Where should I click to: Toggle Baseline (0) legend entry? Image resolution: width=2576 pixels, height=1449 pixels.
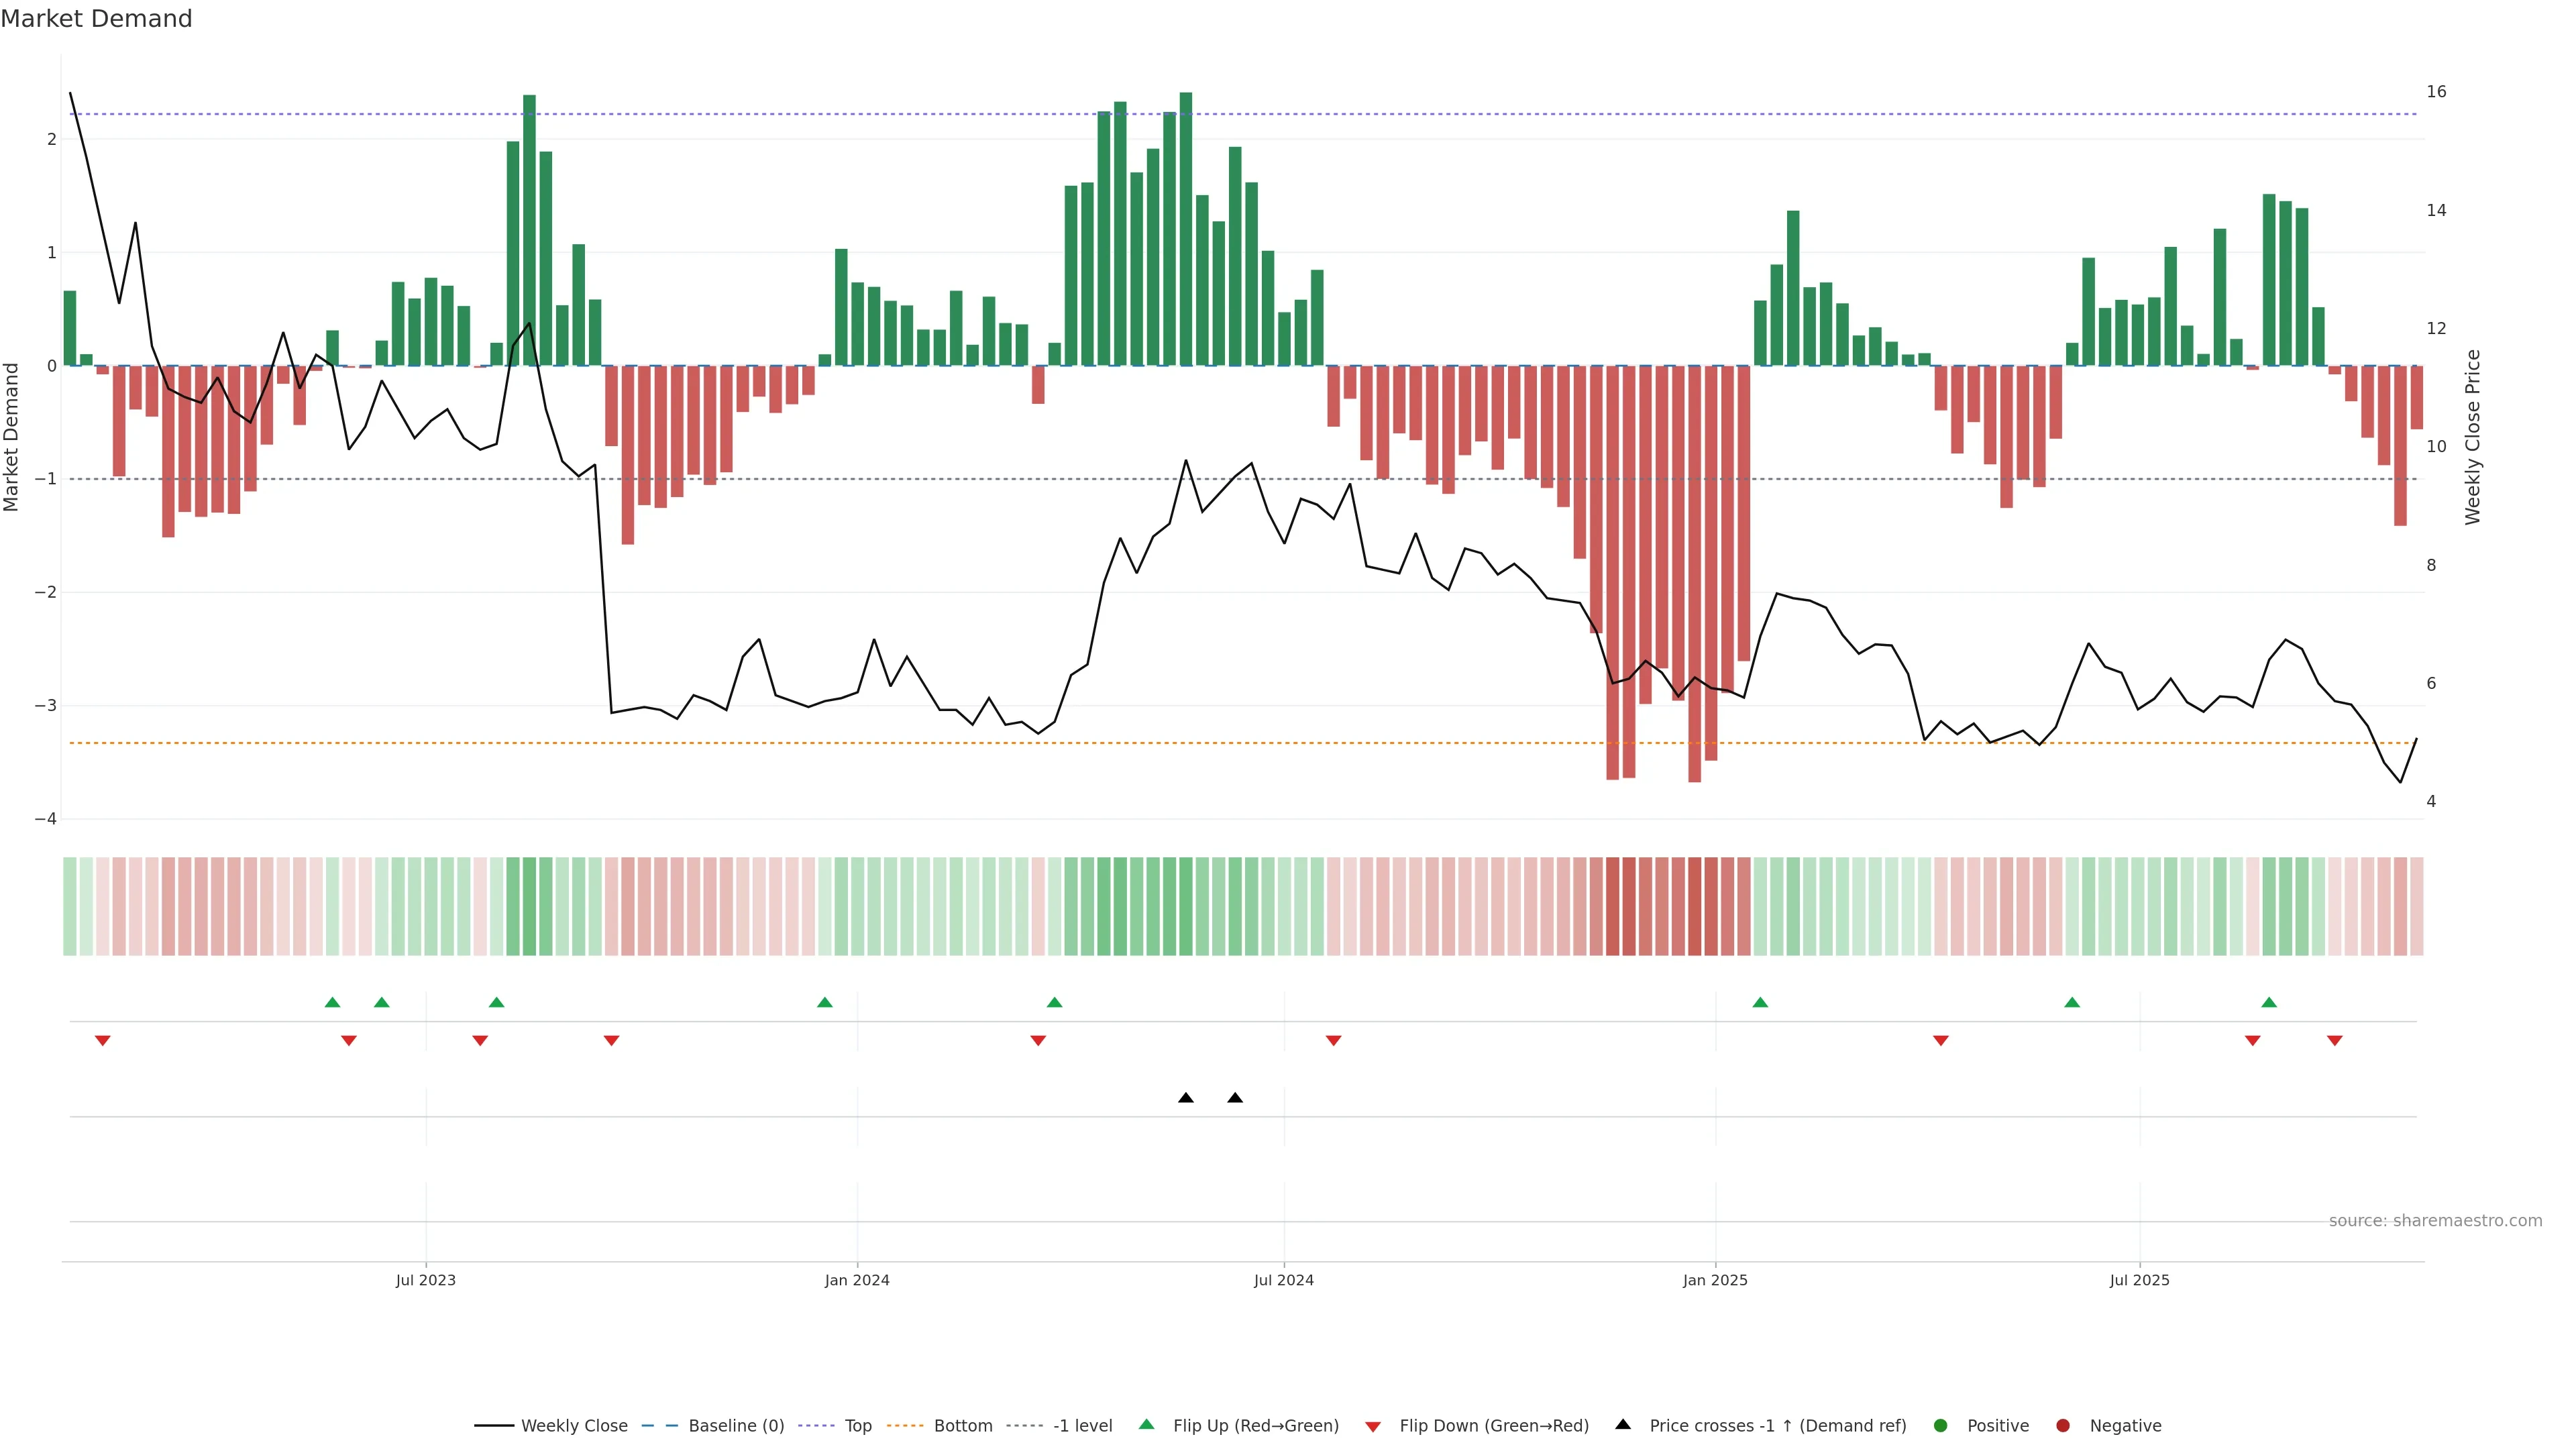[735, 1425]
